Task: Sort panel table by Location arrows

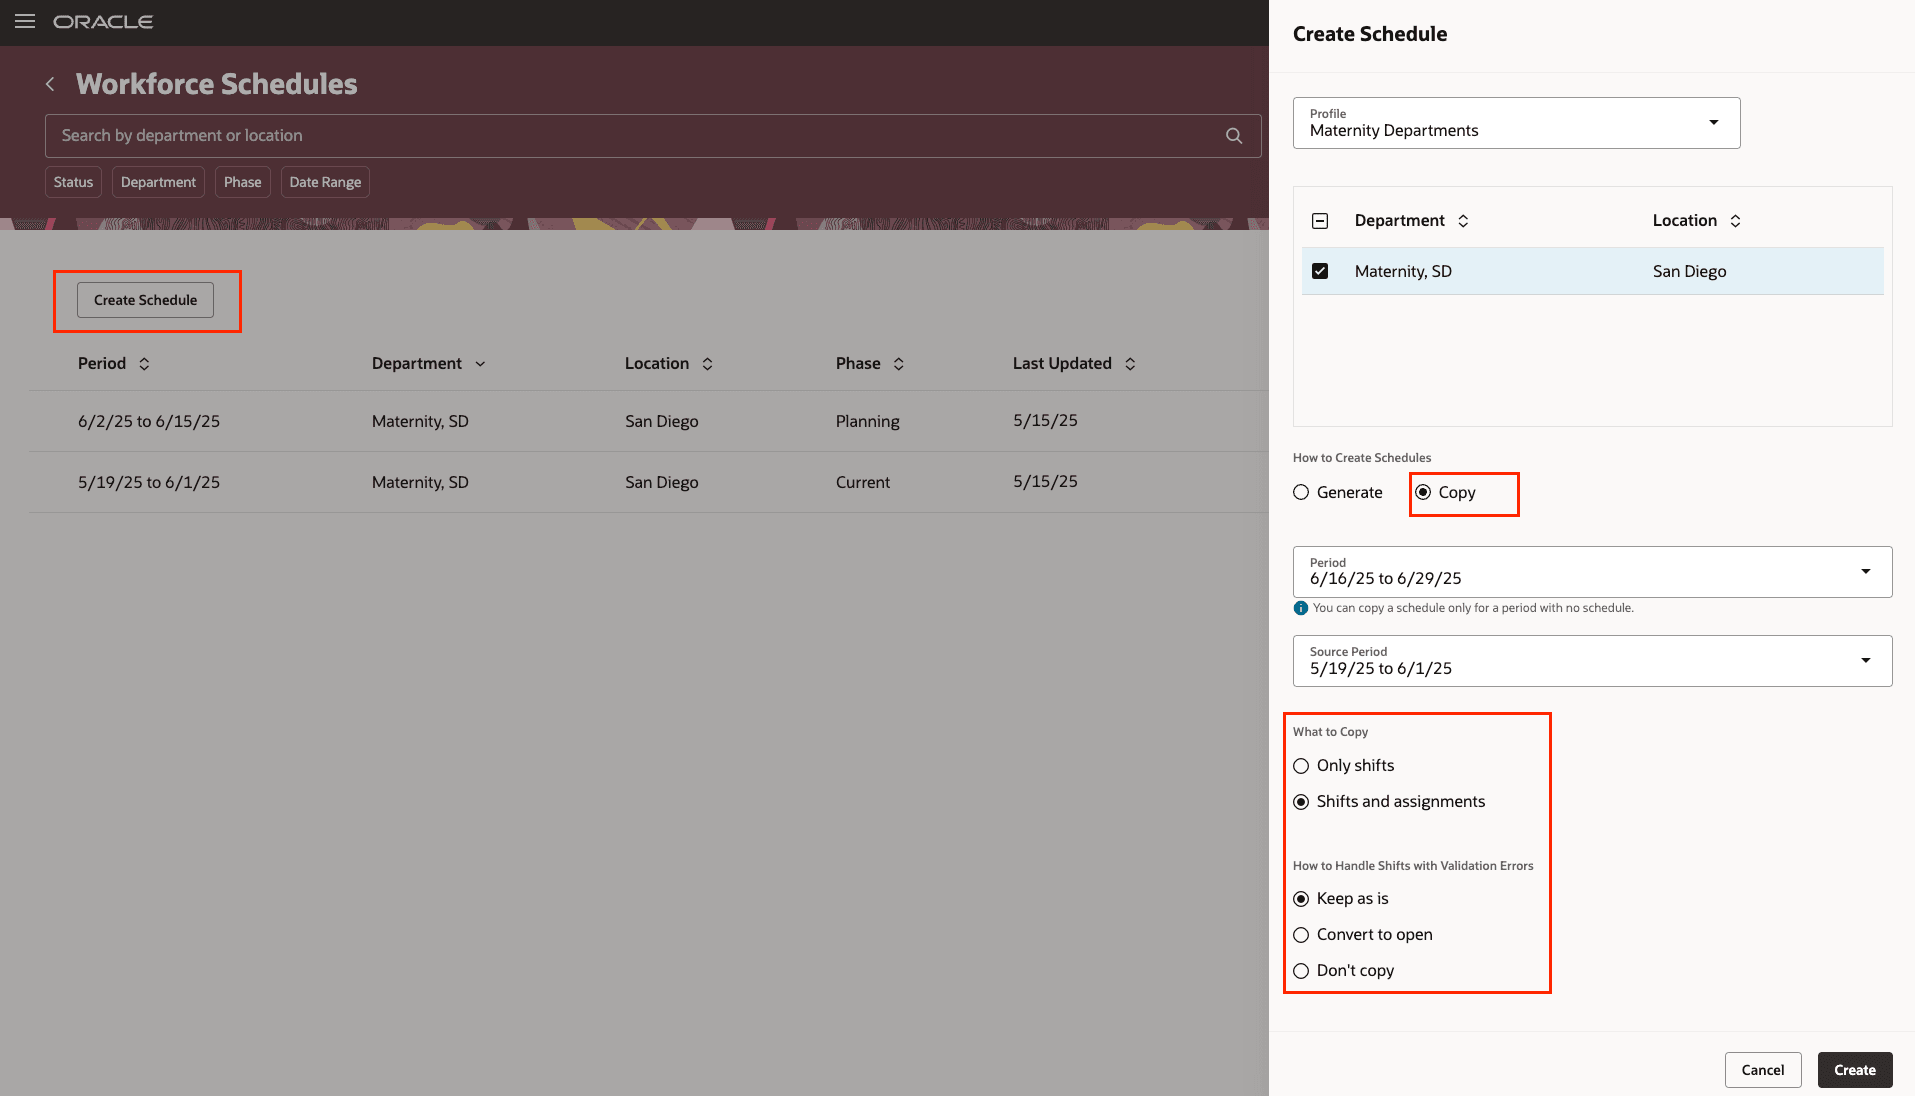Action: tap(1735, 221)
